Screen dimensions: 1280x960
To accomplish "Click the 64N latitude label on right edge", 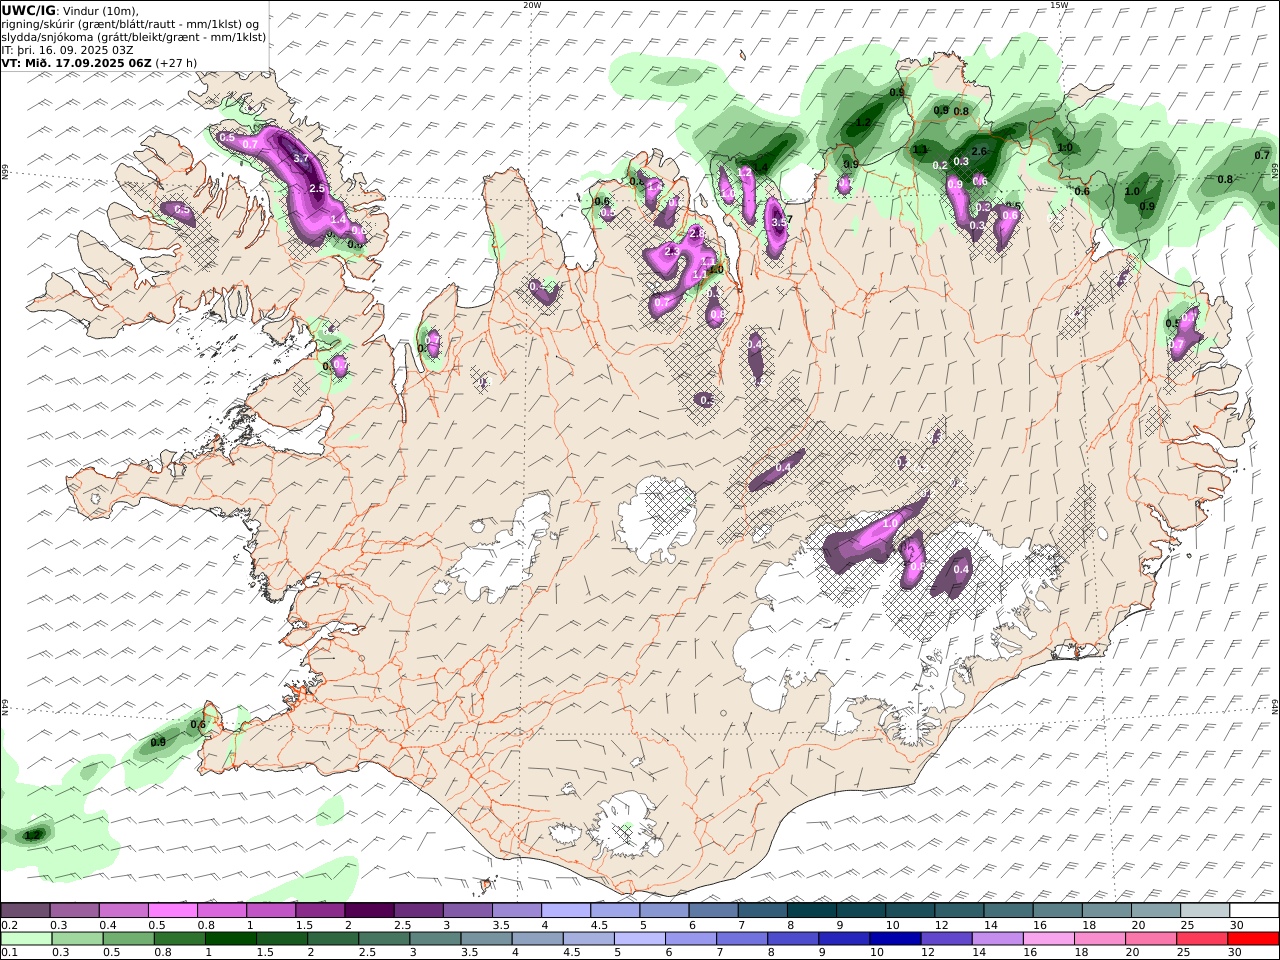I will [1275, 705].
